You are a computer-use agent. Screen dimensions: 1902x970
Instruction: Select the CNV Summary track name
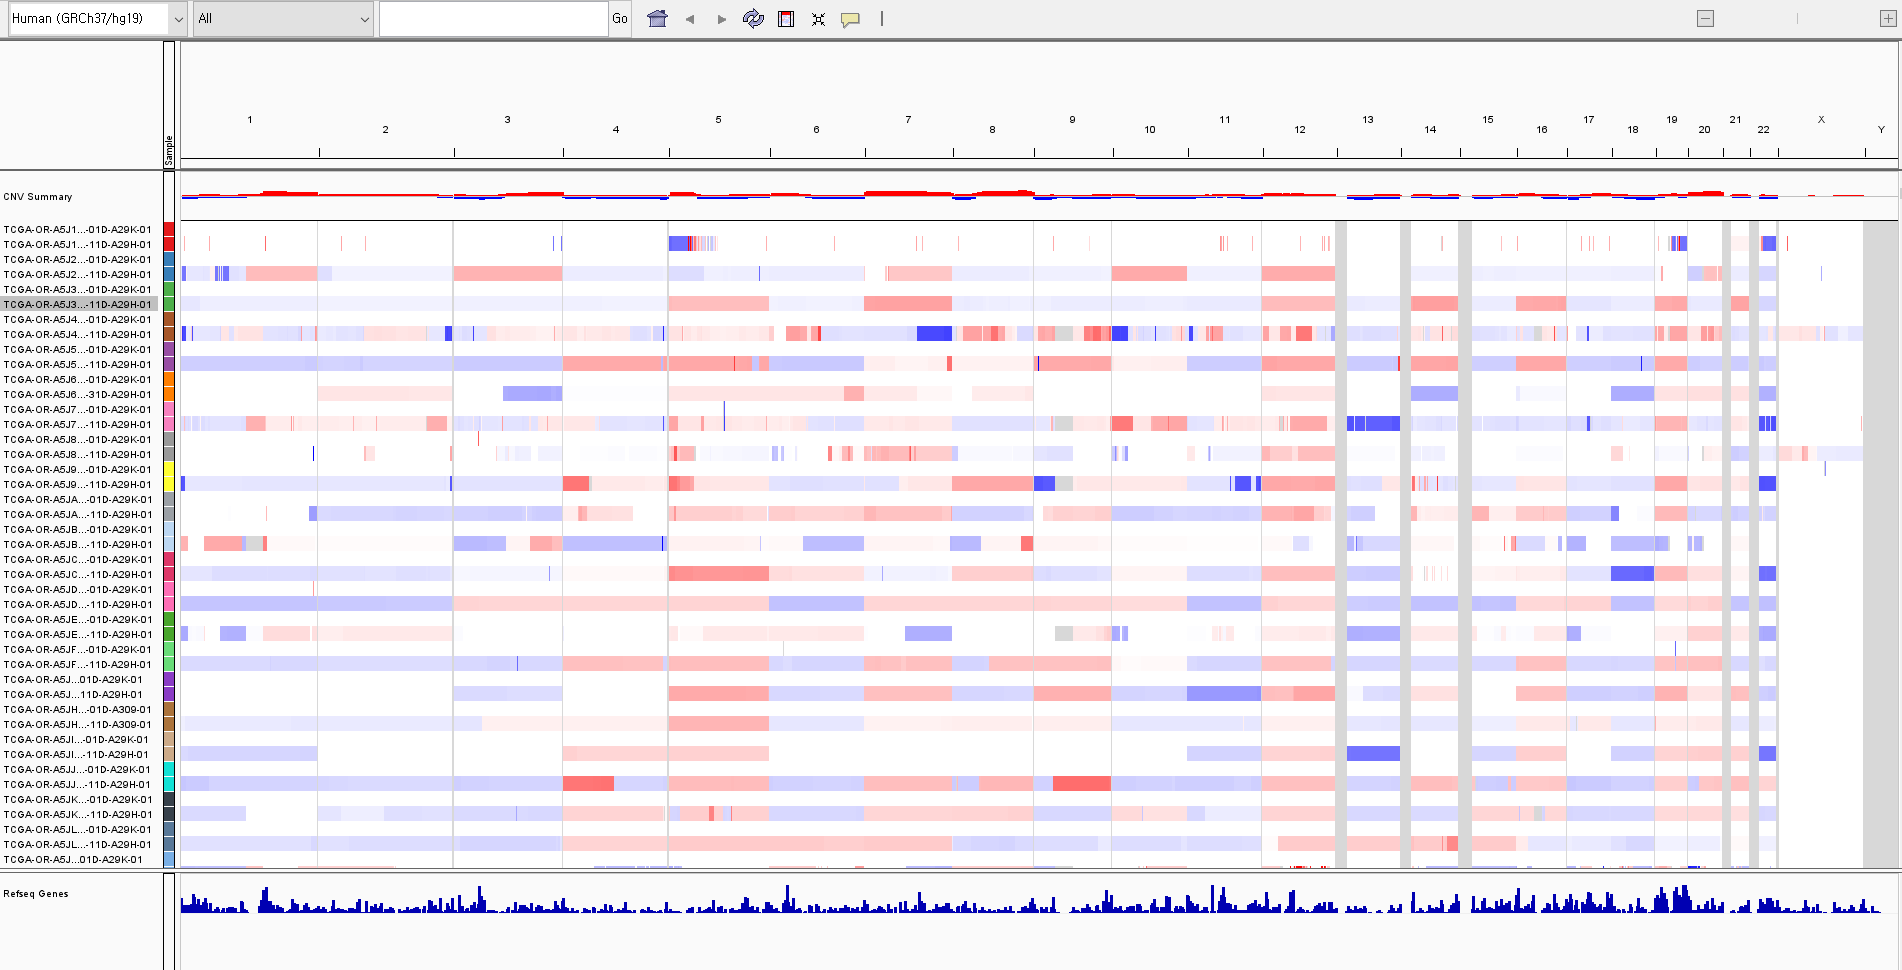[x=38, y=197]
